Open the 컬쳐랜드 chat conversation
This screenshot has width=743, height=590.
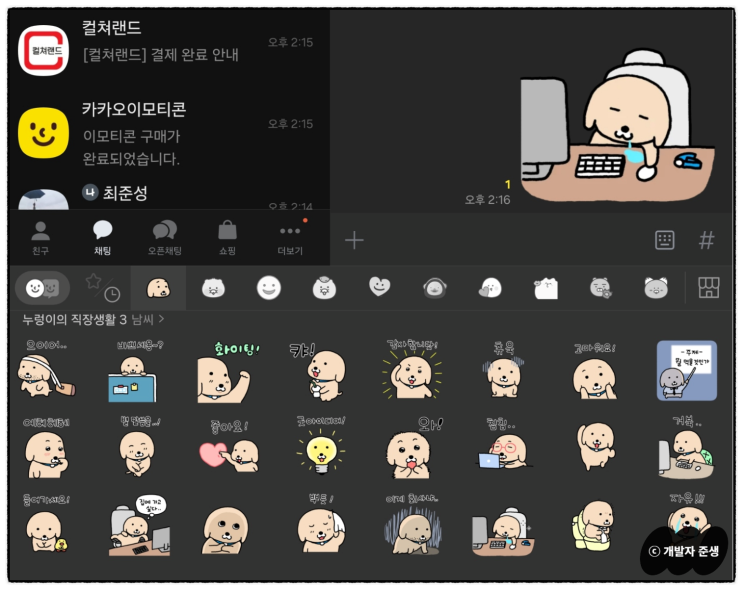(x=169, y=49)
